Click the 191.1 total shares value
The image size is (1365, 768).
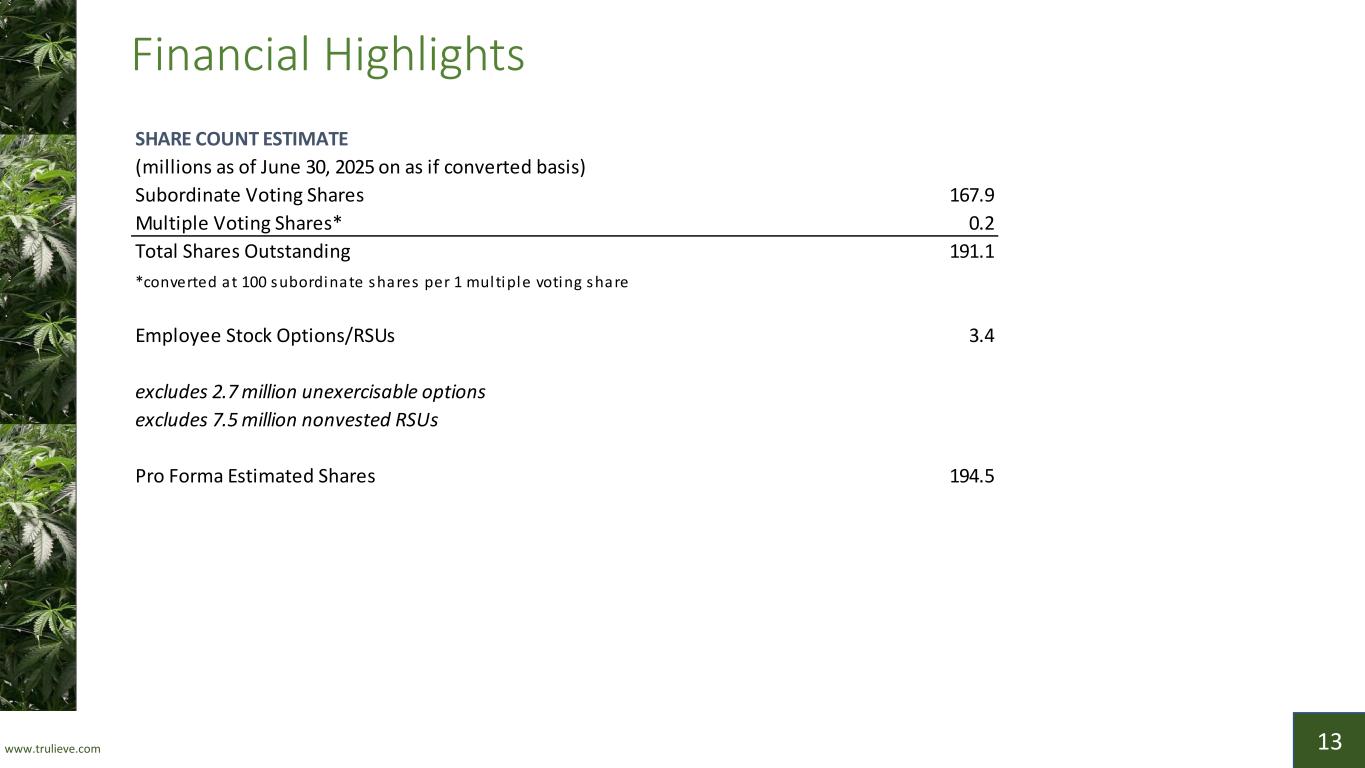click(971, 251)
